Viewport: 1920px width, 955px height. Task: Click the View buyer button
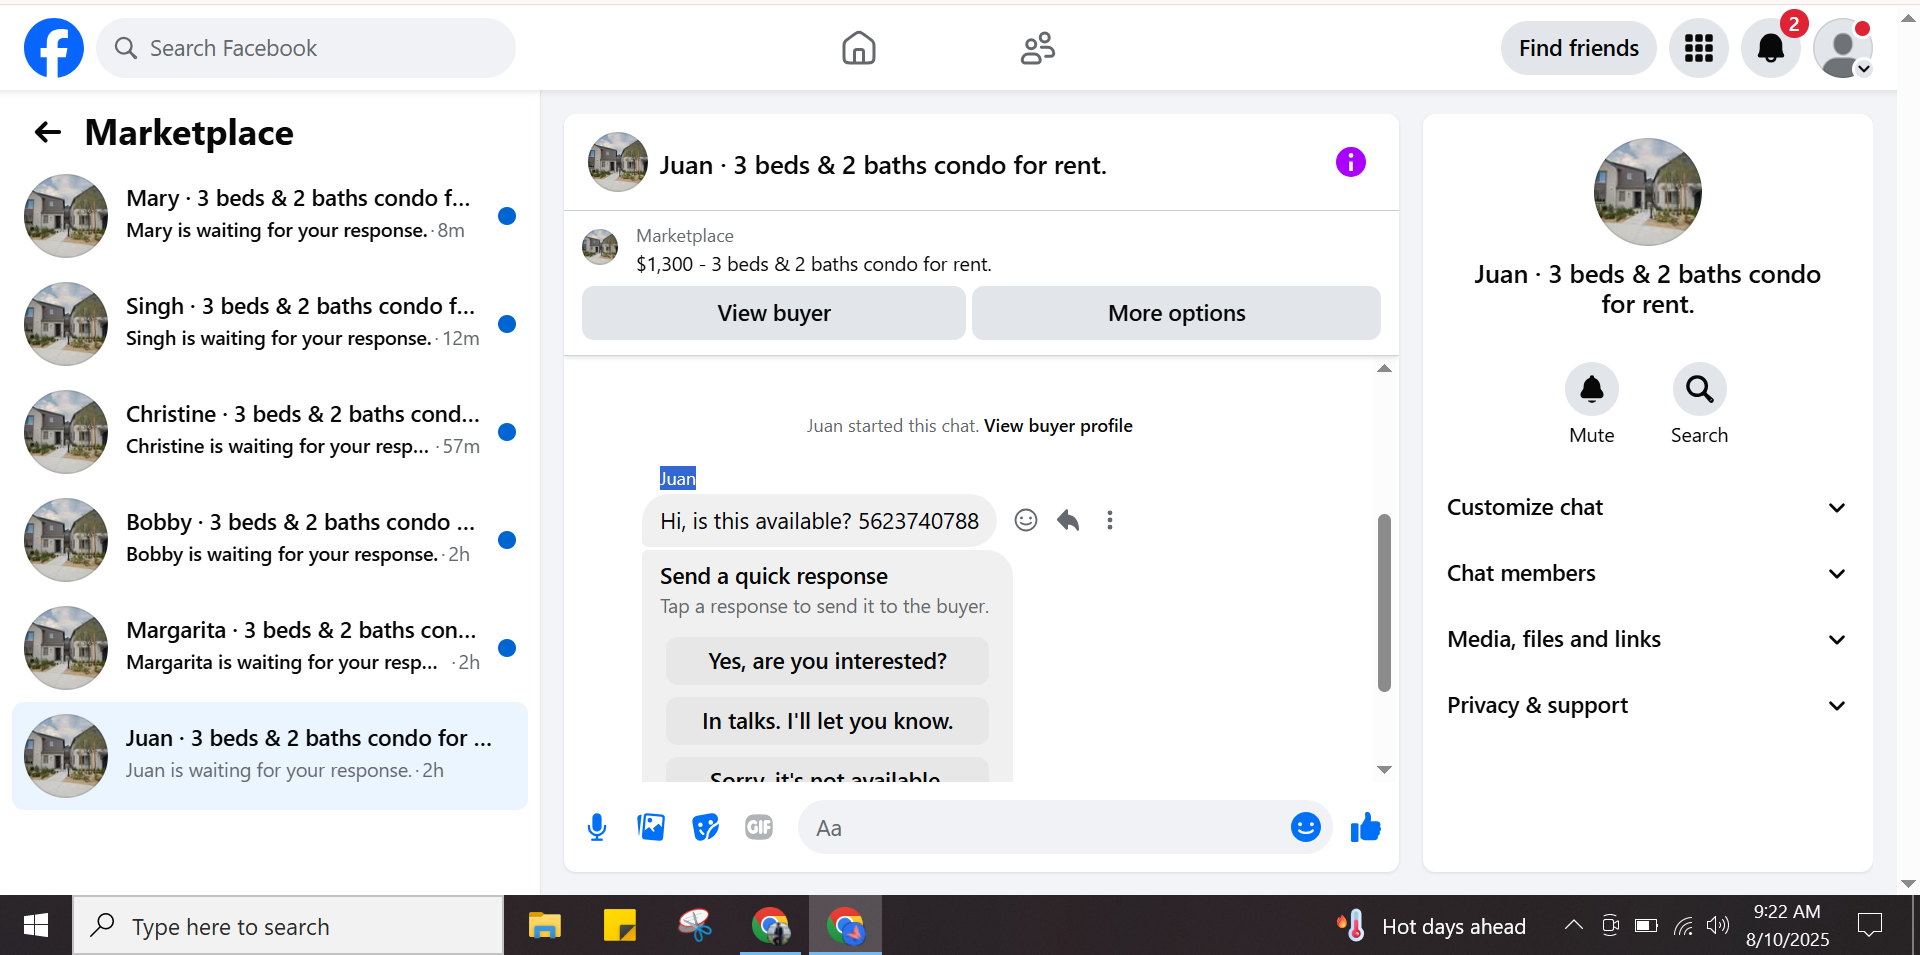pos(773,313)
